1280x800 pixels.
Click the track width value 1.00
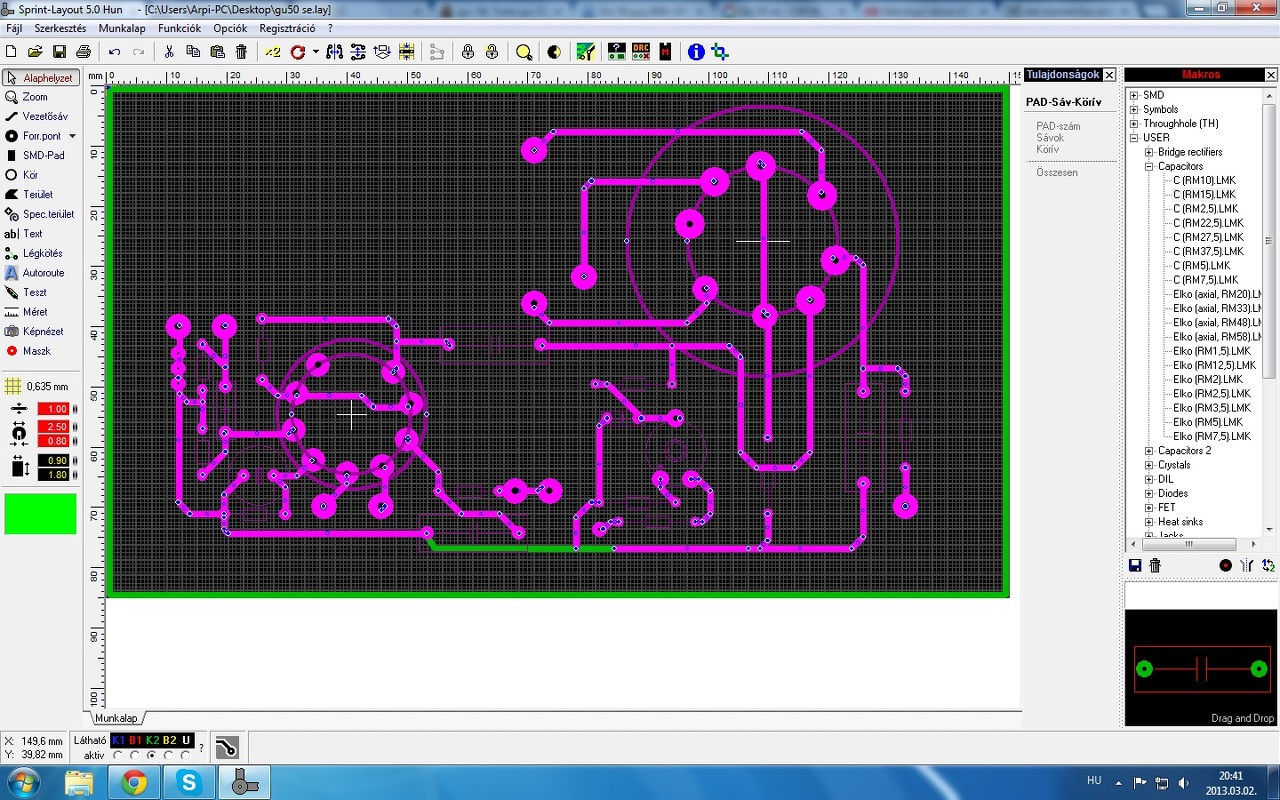[53, 409]
